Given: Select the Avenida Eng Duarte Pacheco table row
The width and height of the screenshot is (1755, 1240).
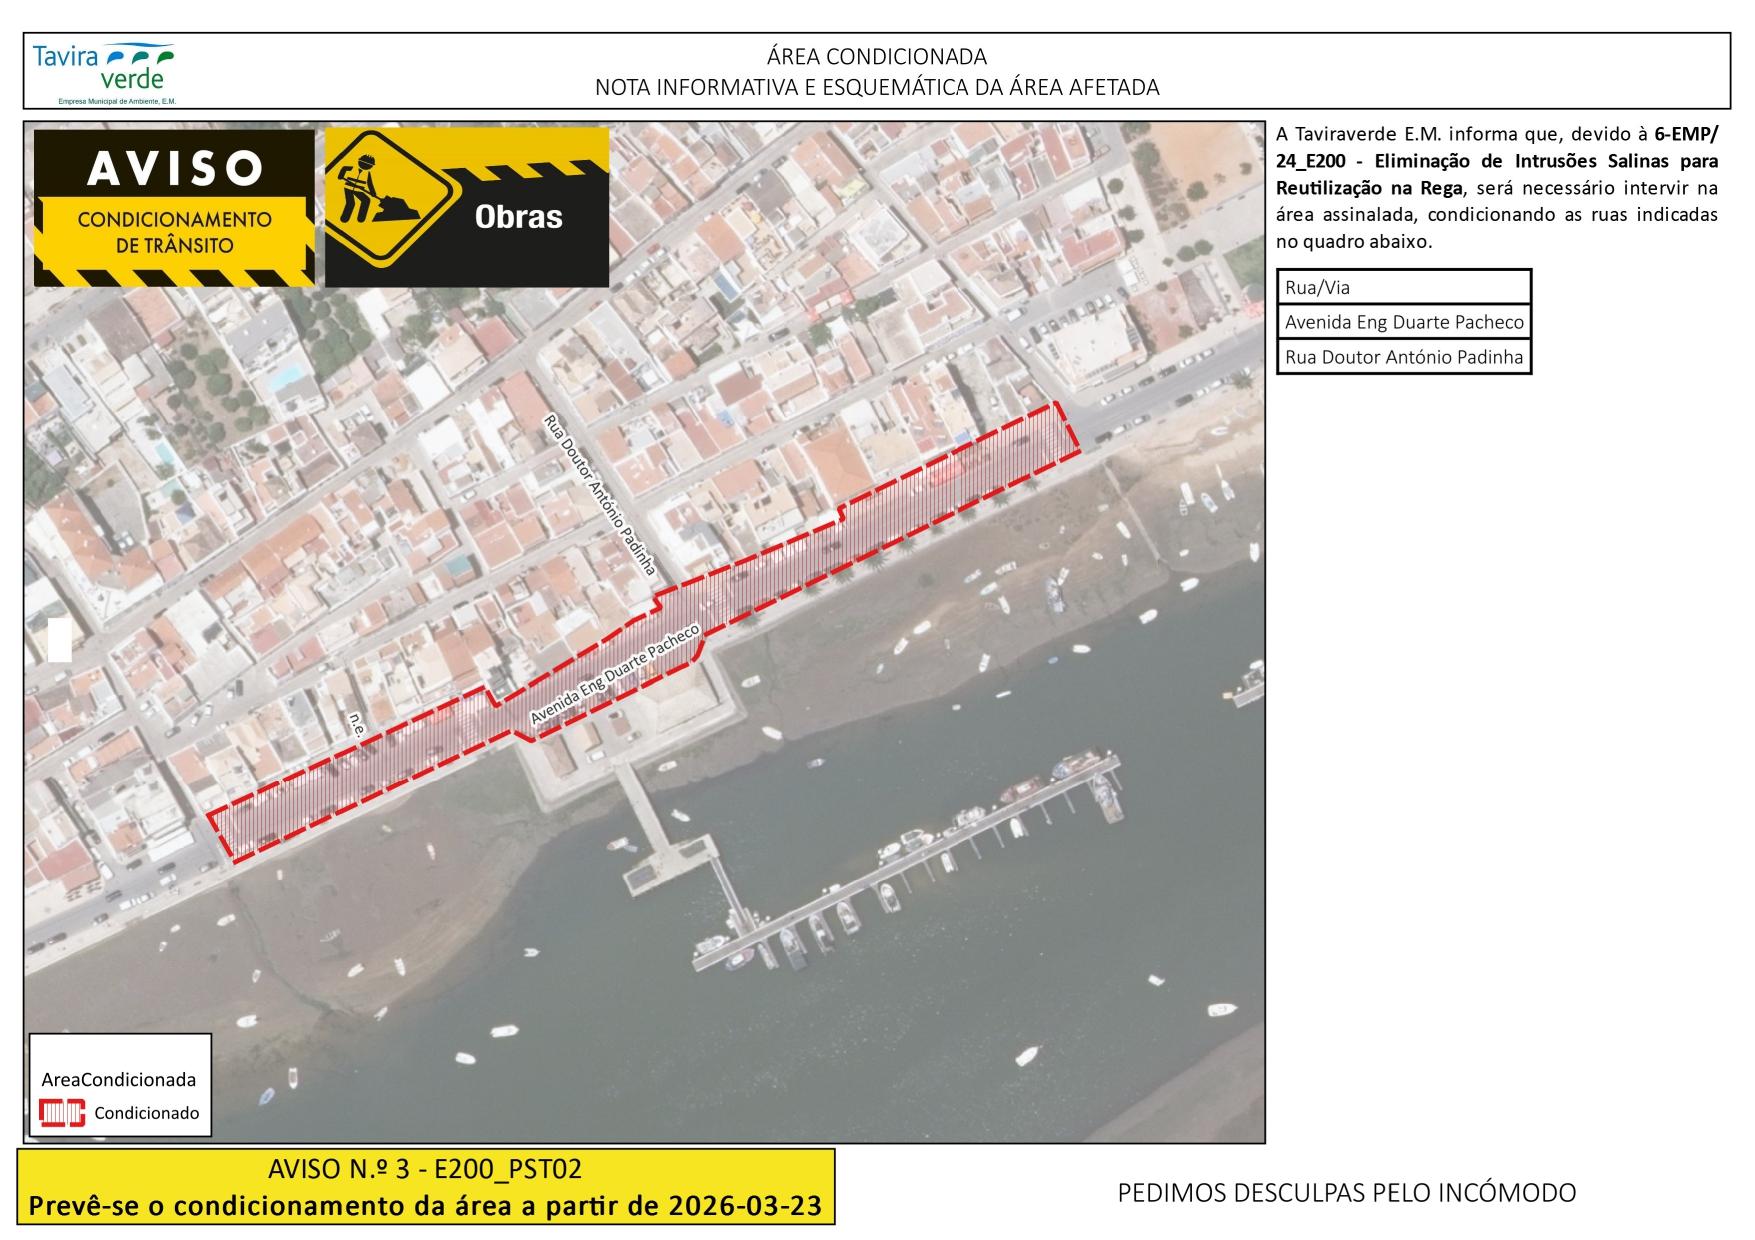Looking at the screenshot, I should pos(1403,322).
